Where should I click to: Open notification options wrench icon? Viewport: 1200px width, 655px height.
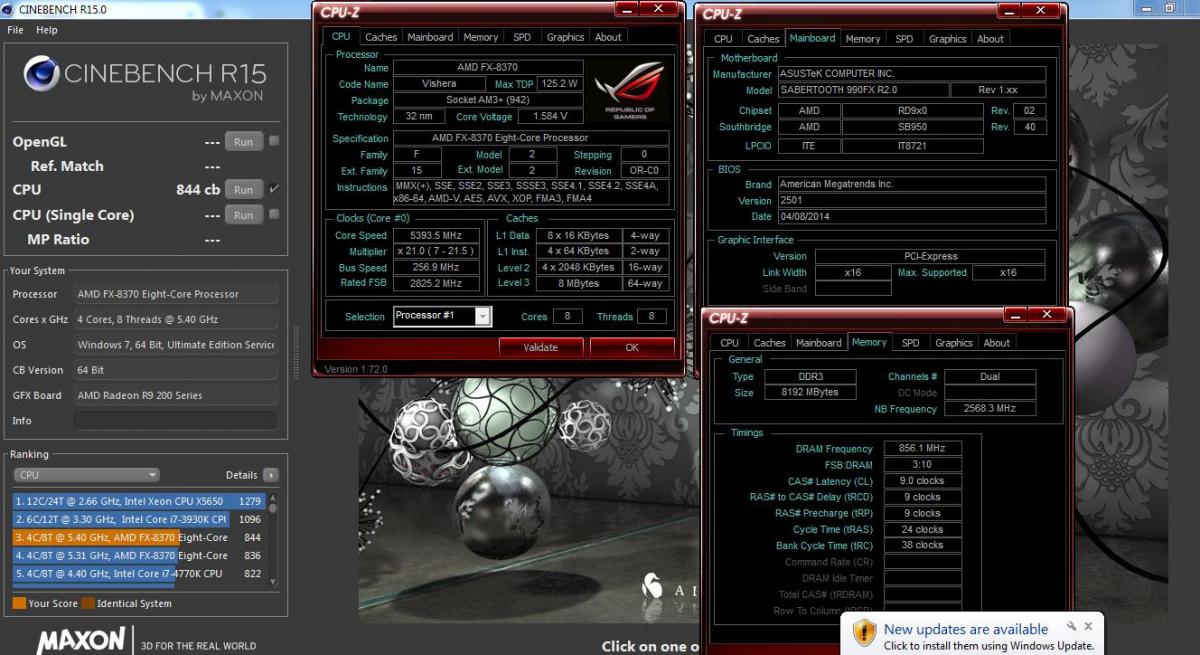tap(1072, 626)
